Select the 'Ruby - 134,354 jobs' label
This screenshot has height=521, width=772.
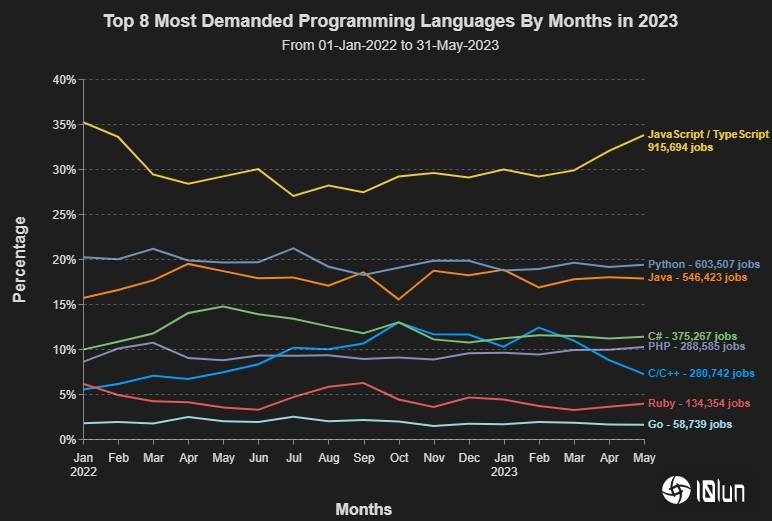tap(699, 403)
